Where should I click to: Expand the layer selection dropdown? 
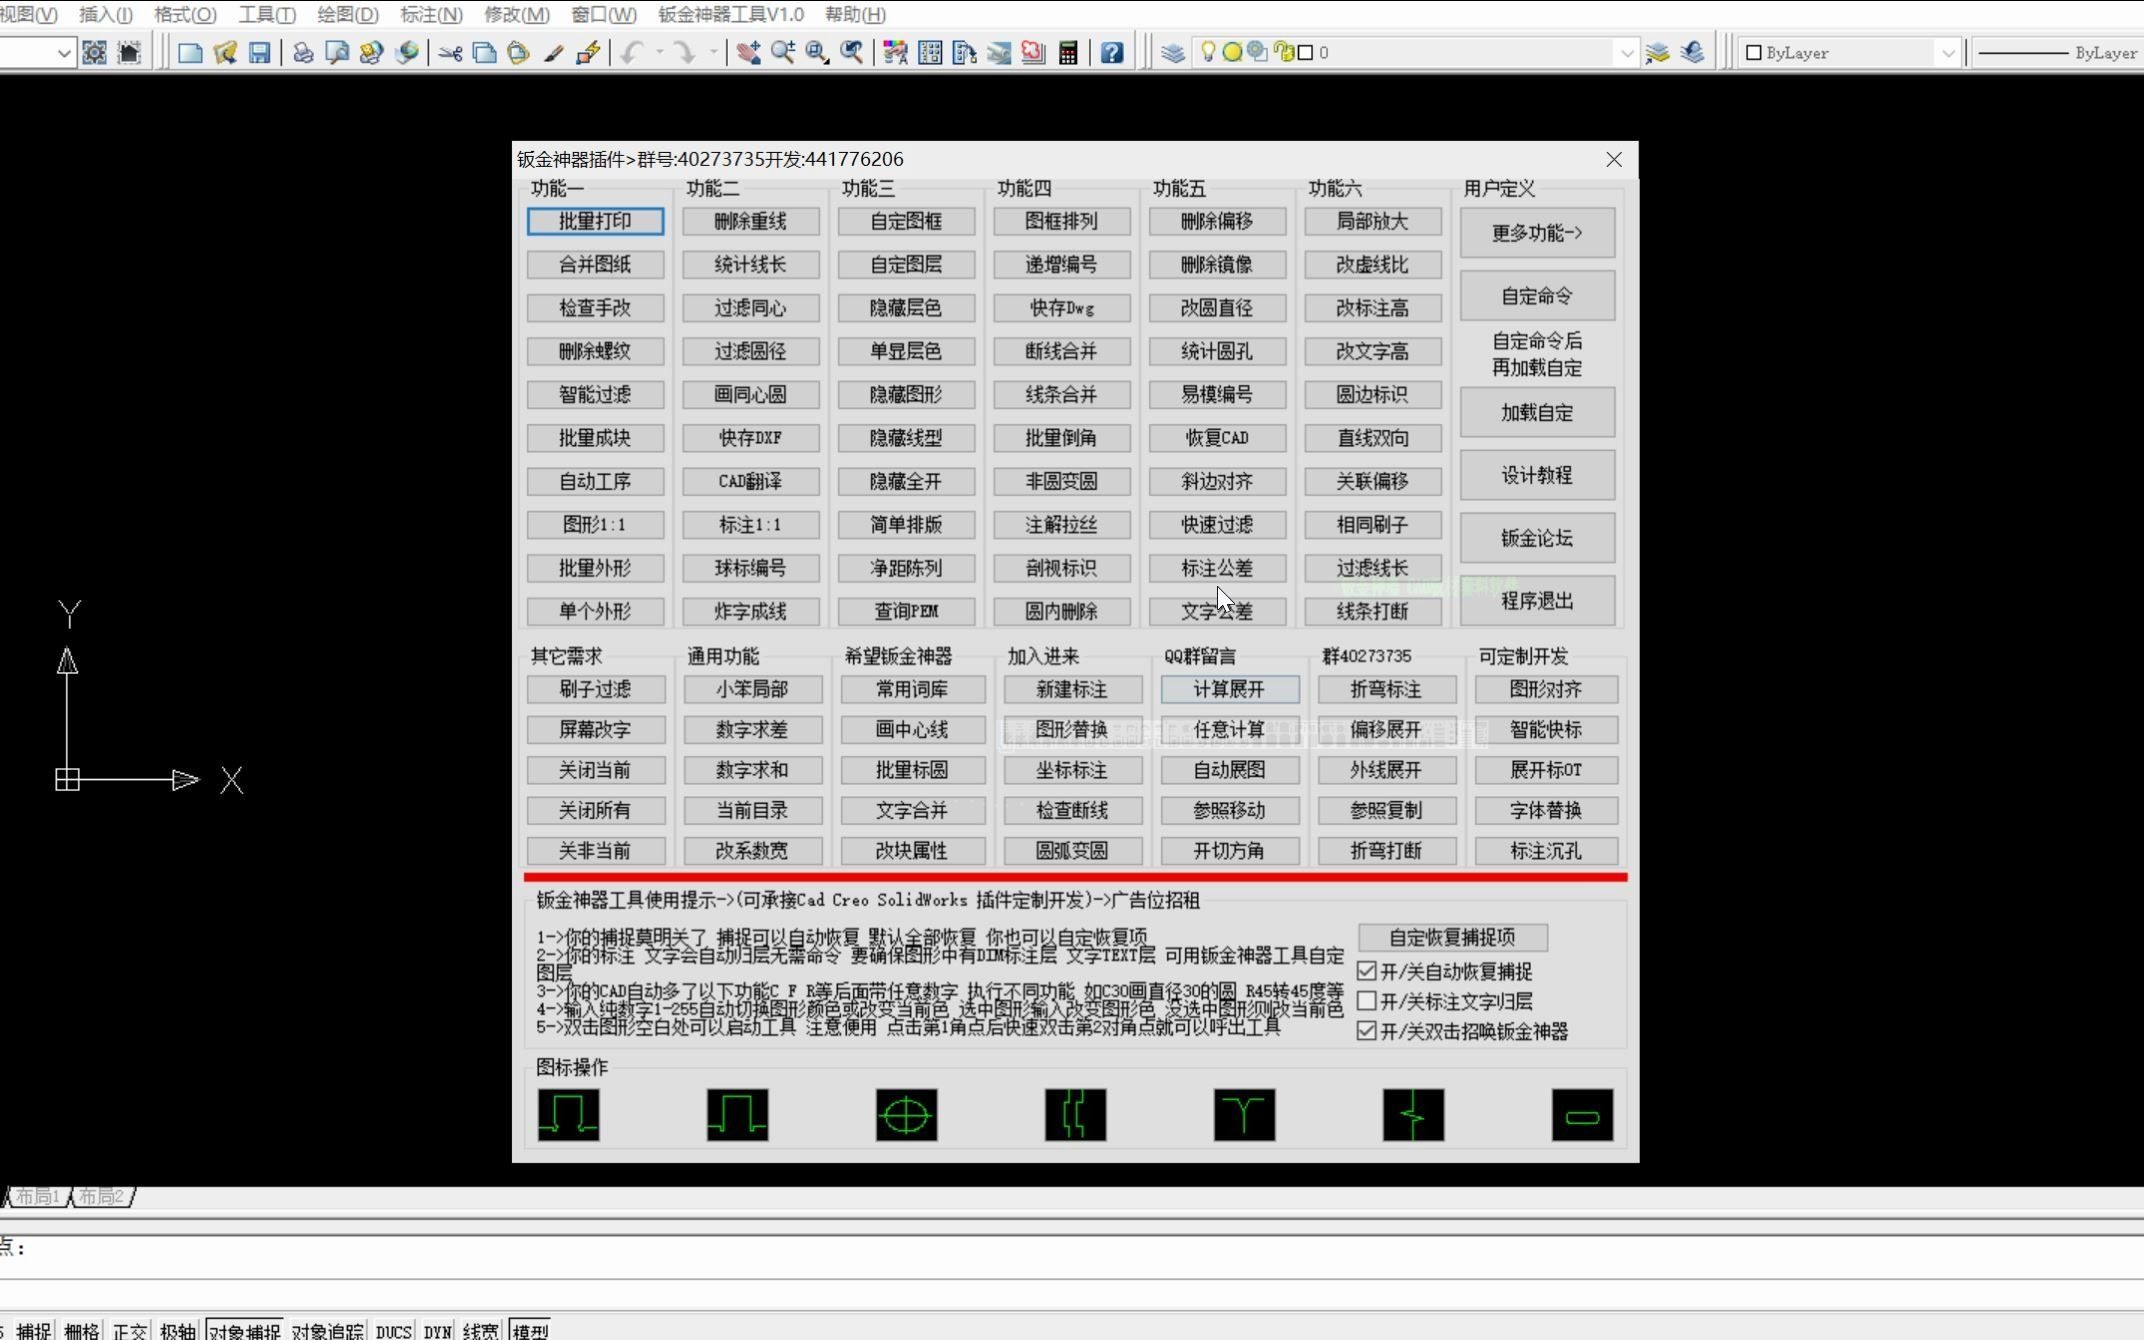pos(1626,53)
